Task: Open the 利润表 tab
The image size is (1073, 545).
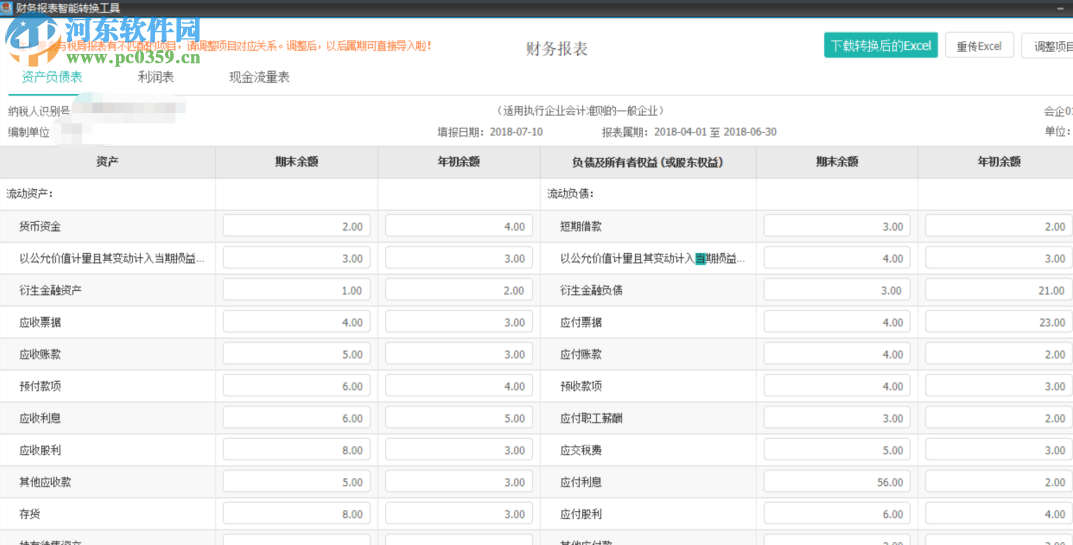Action: point(155,77)
